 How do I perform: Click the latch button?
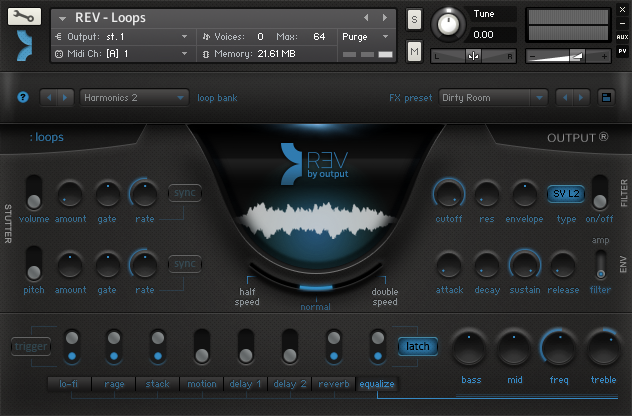[x=418, y=346]
